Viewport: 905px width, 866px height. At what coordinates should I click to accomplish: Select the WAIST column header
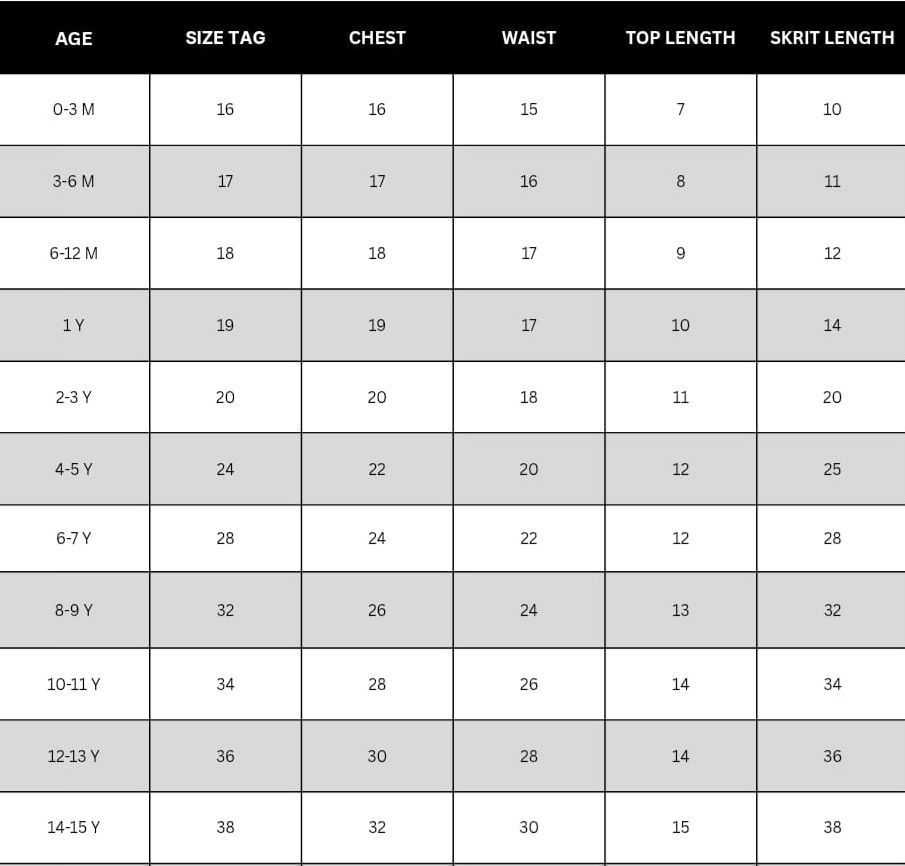(x=528, y=38)
